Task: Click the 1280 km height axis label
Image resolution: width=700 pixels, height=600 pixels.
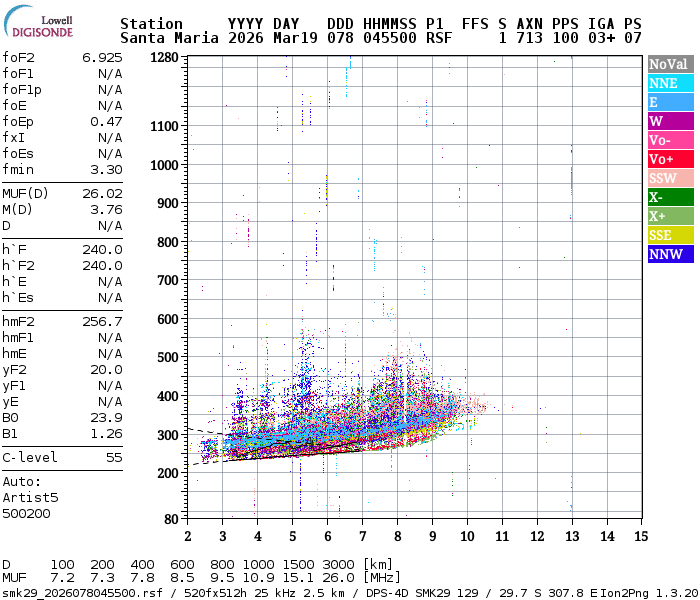Action: pos(163,58)
